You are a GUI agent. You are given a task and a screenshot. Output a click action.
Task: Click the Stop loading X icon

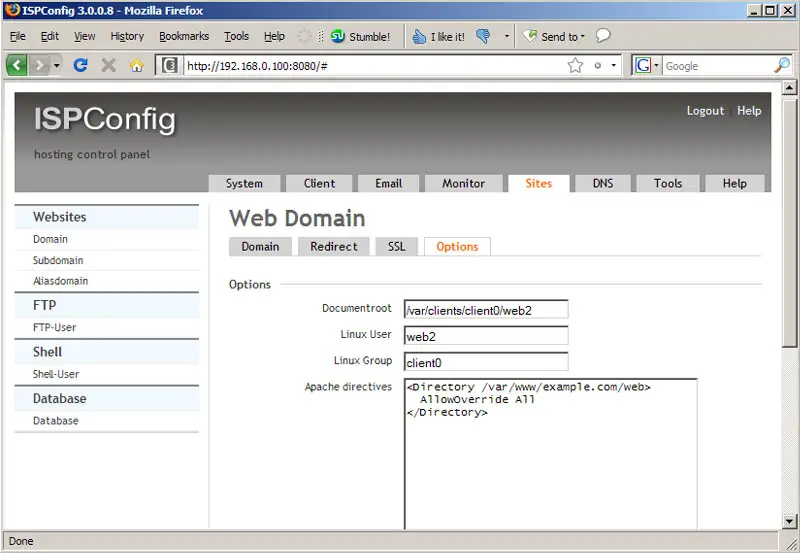(108, 65)
